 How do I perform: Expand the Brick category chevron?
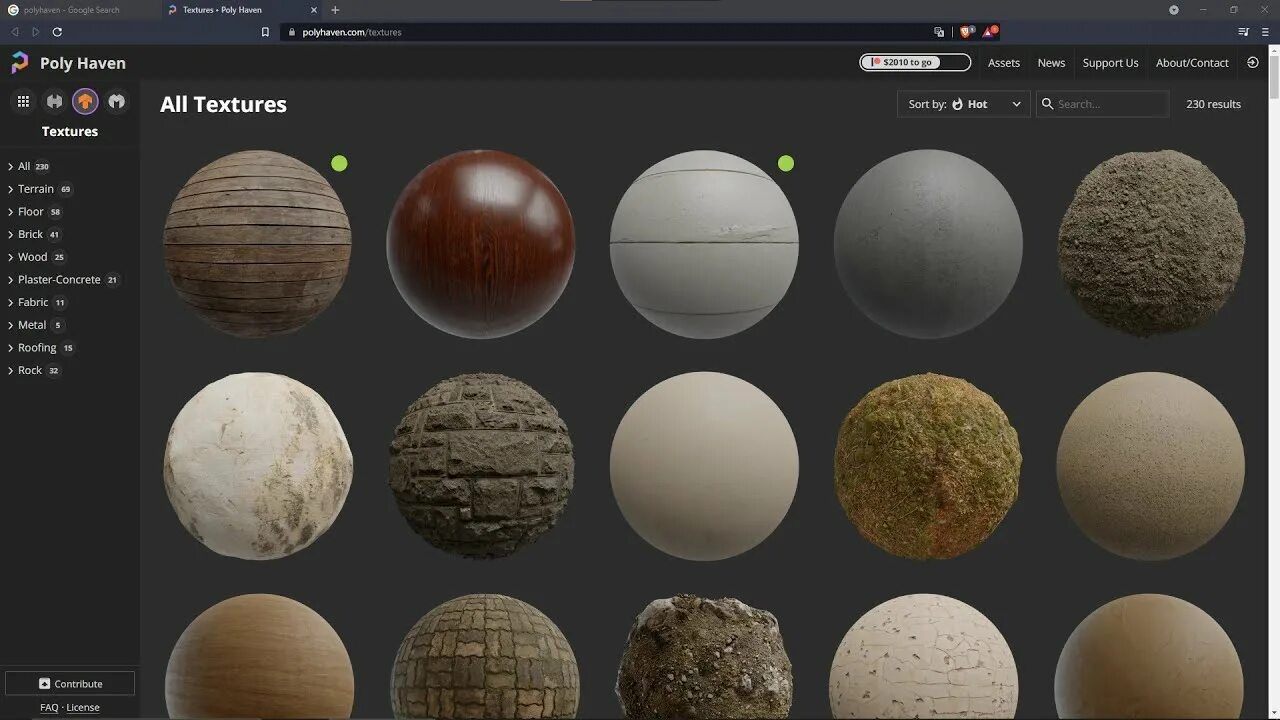click(10, 235)
